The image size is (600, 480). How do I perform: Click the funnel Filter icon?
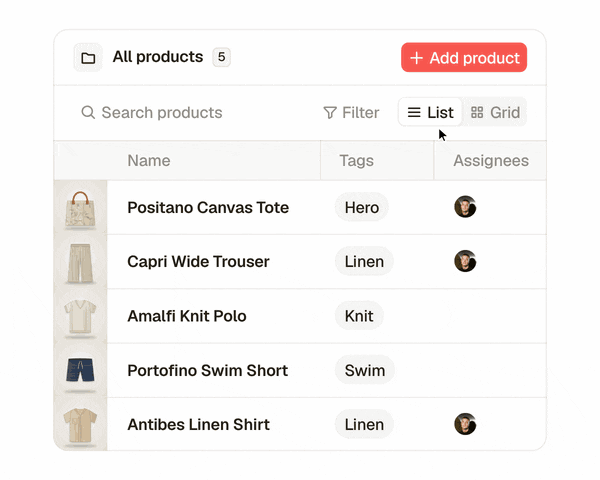[x=330, y=113]
